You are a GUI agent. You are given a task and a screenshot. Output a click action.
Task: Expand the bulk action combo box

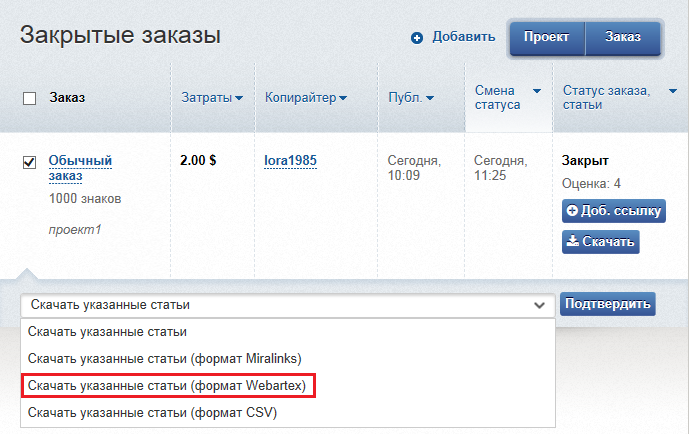click(x=287, y=305)
